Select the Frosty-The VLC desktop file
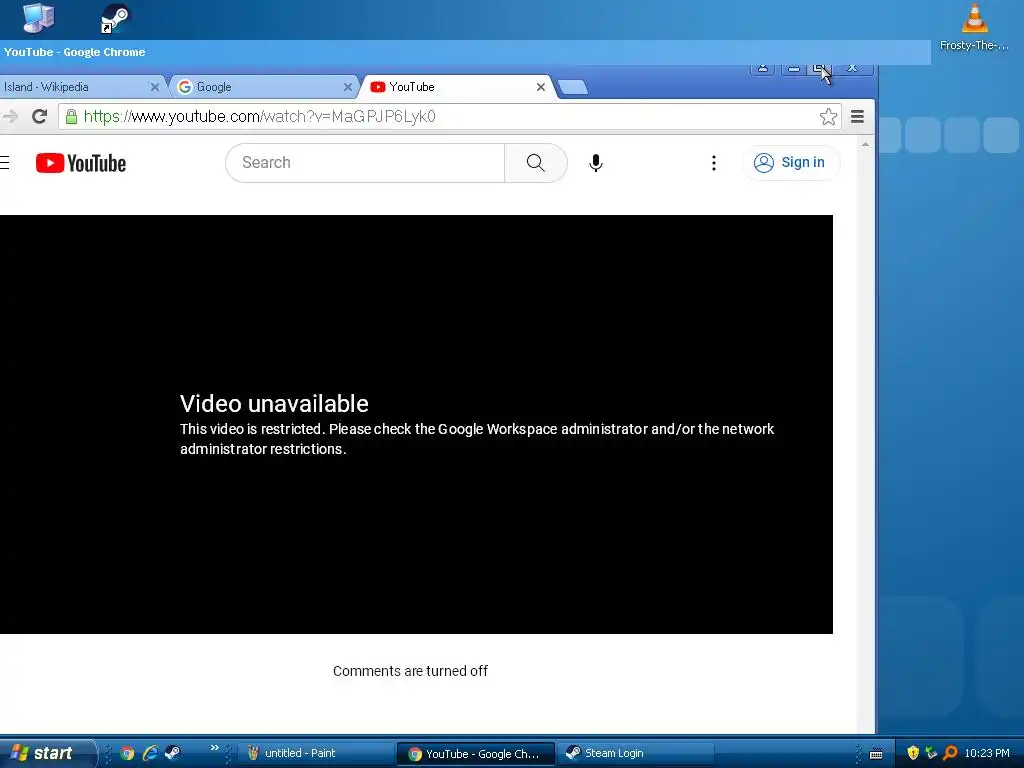This screenshot has width=1024, height=768. click(x=974, y=27)
